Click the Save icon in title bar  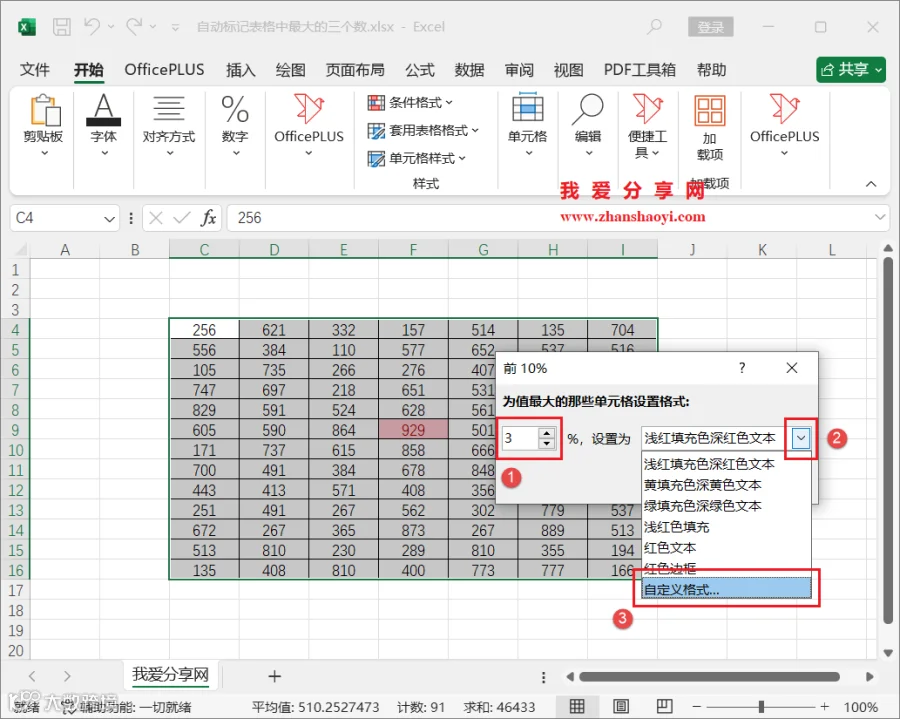(61, 27)
